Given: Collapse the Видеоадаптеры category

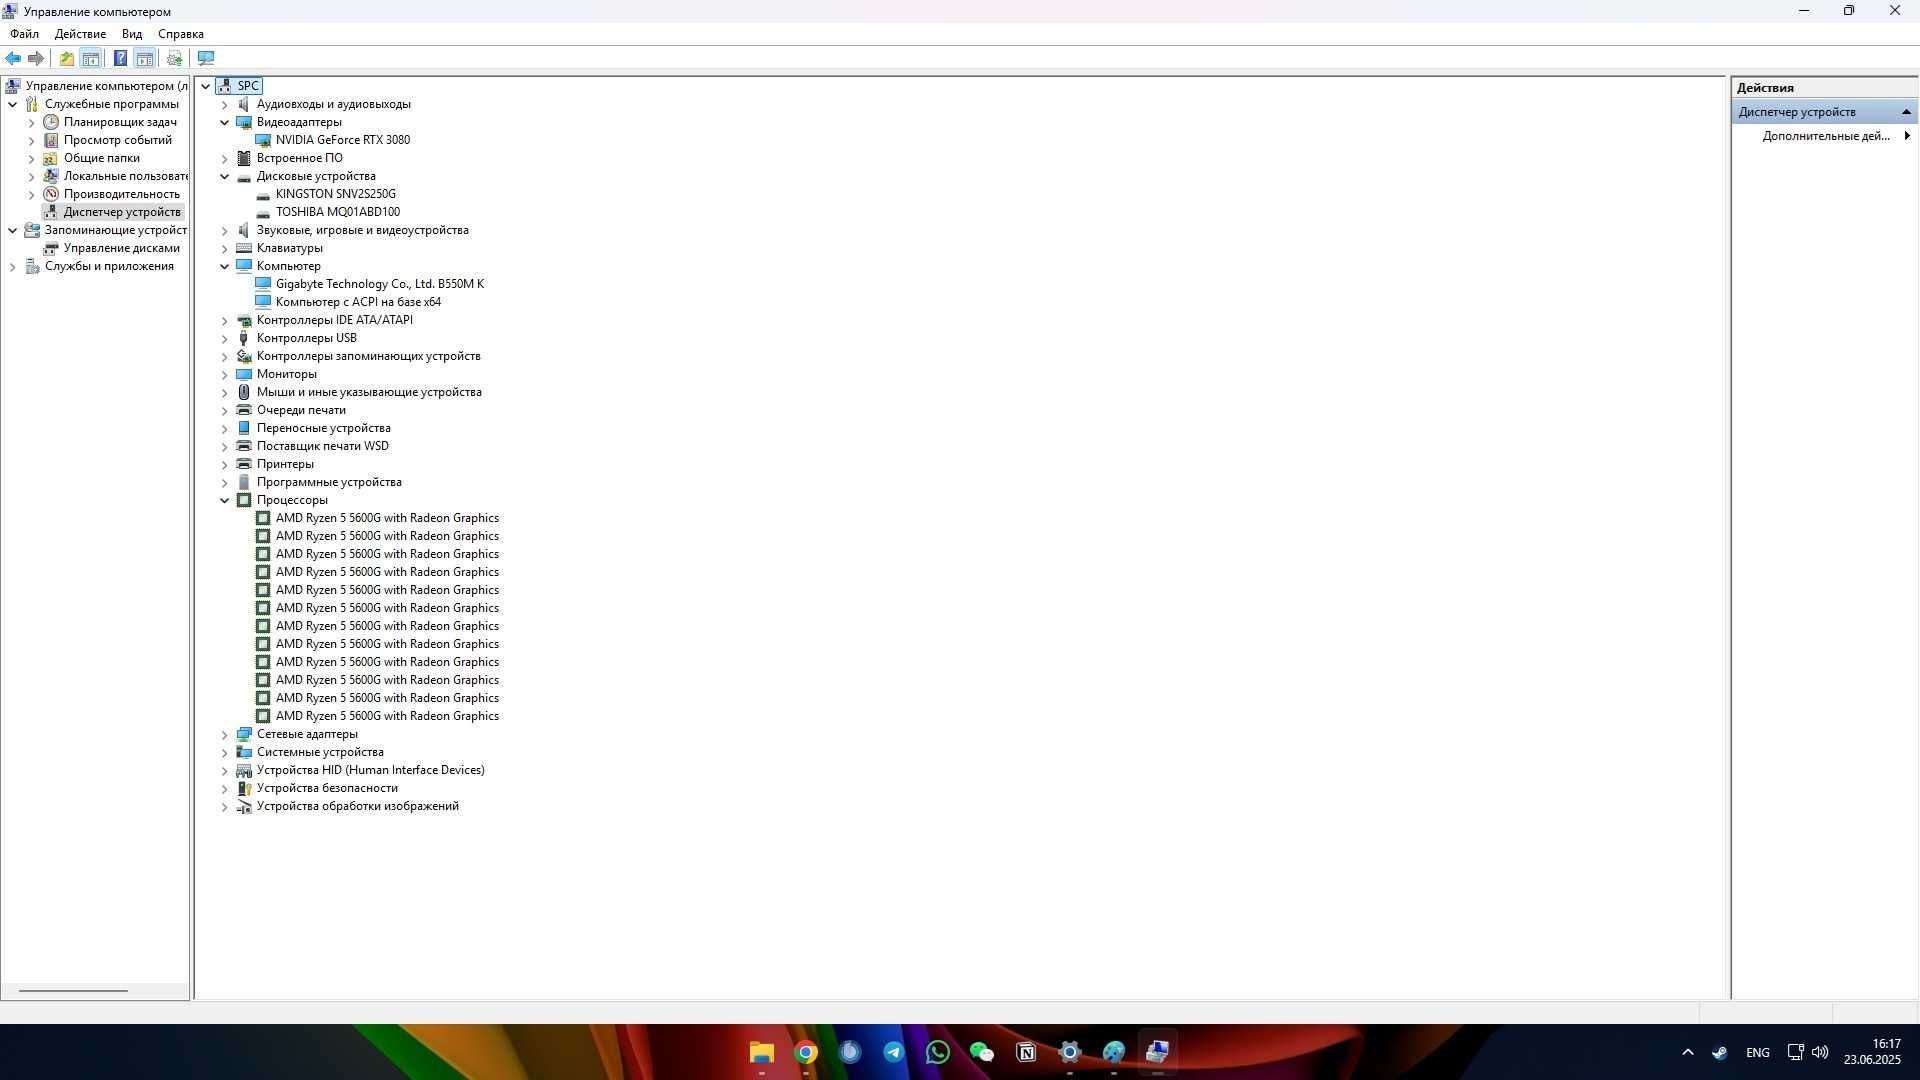Looking at the screenshot, I should (x=225, y=122).
